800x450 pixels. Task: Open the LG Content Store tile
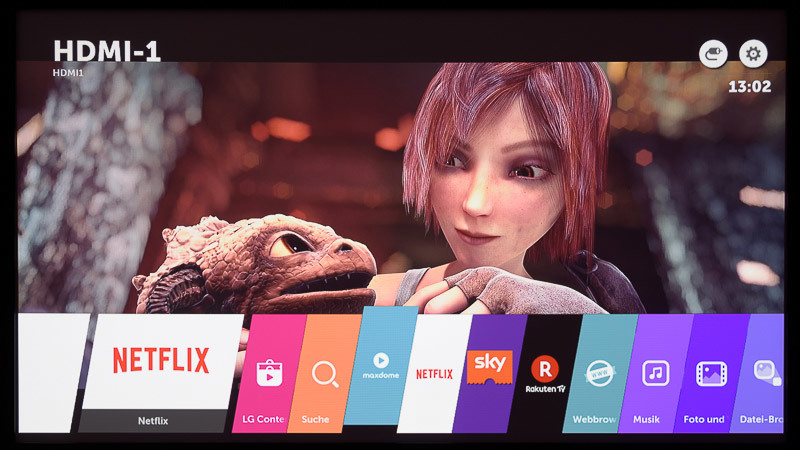pos(269,373)
